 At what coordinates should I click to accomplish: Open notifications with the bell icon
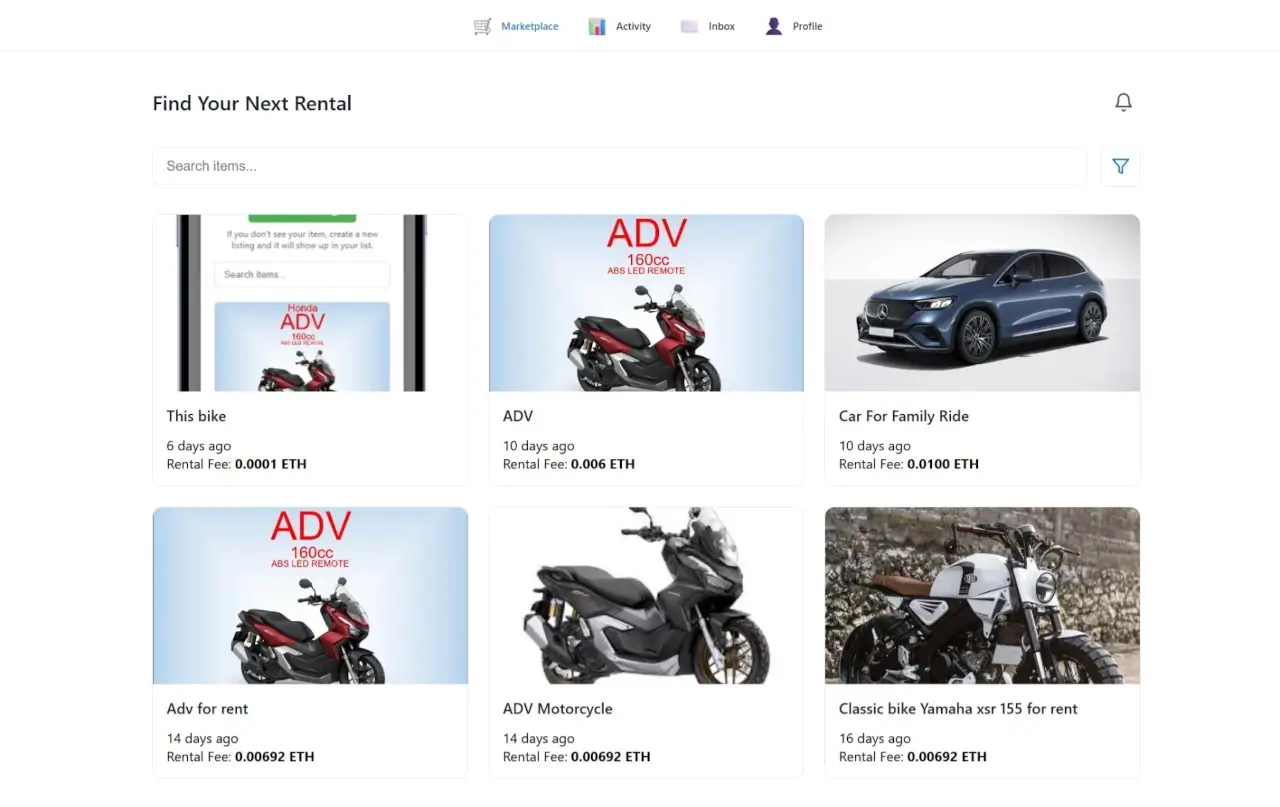1123,103
